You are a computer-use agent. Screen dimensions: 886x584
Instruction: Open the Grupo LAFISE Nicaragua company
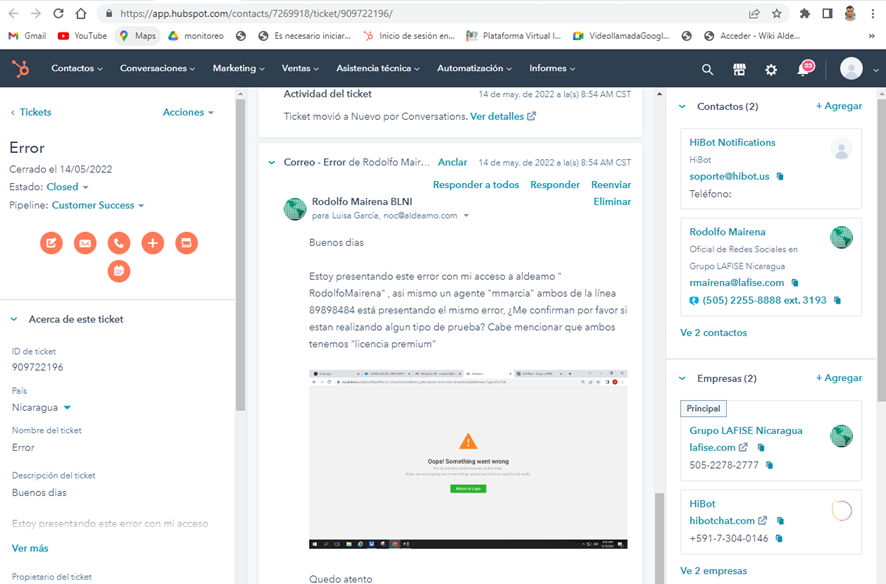coord(745,430)
